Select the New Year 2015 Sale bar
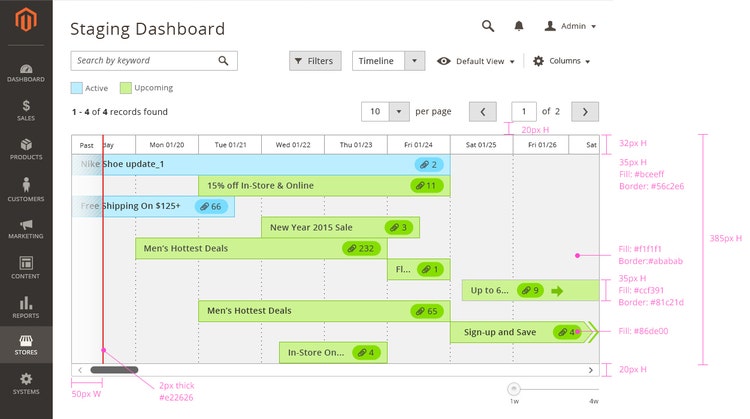 click(340, 228)
